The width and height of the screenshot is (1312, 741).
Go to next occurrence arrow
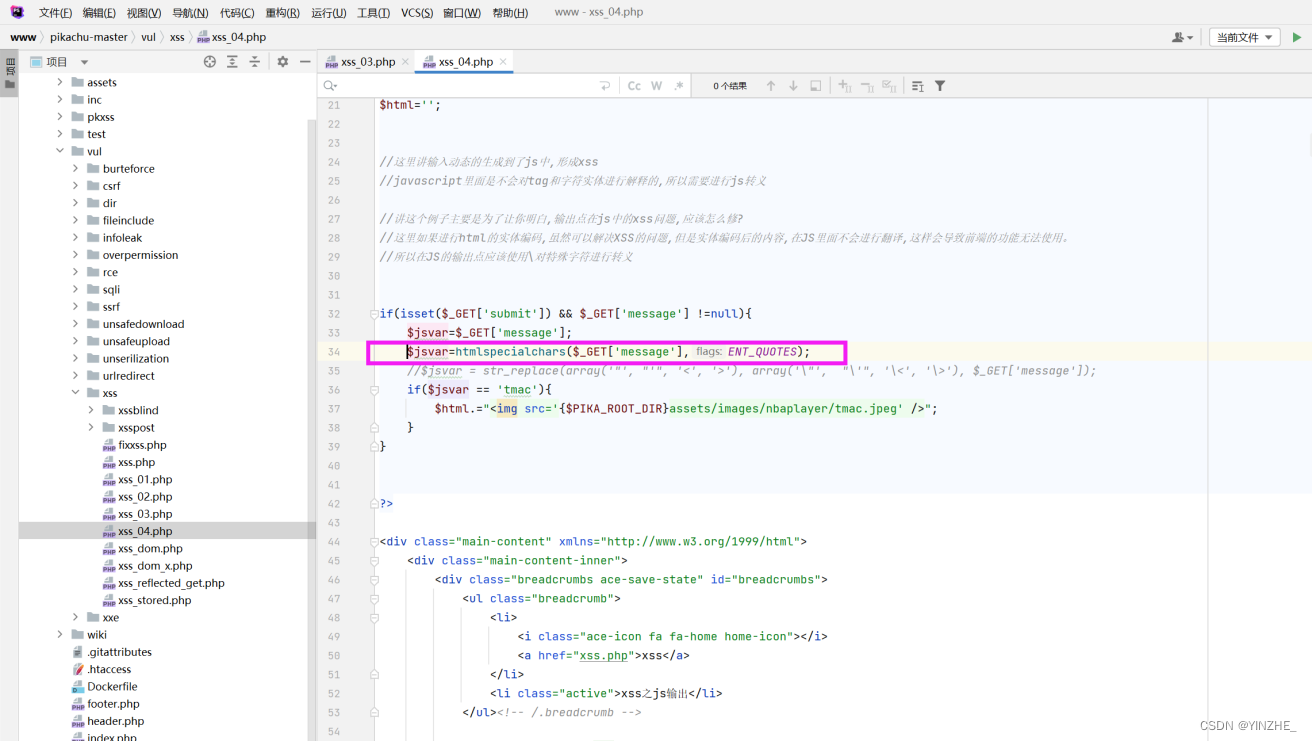pos(793,86)
